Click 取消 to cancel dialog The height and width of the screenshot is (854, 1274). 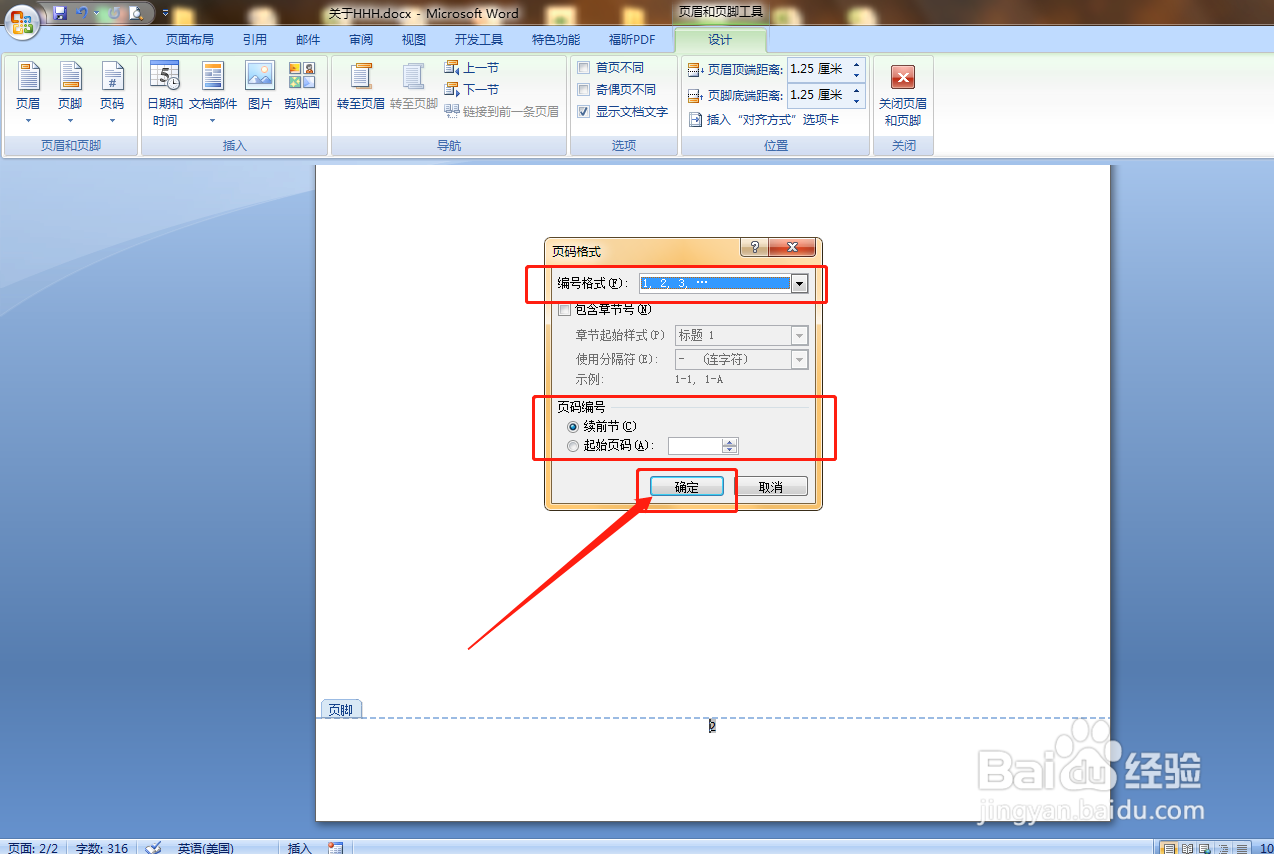click(771, 487)
